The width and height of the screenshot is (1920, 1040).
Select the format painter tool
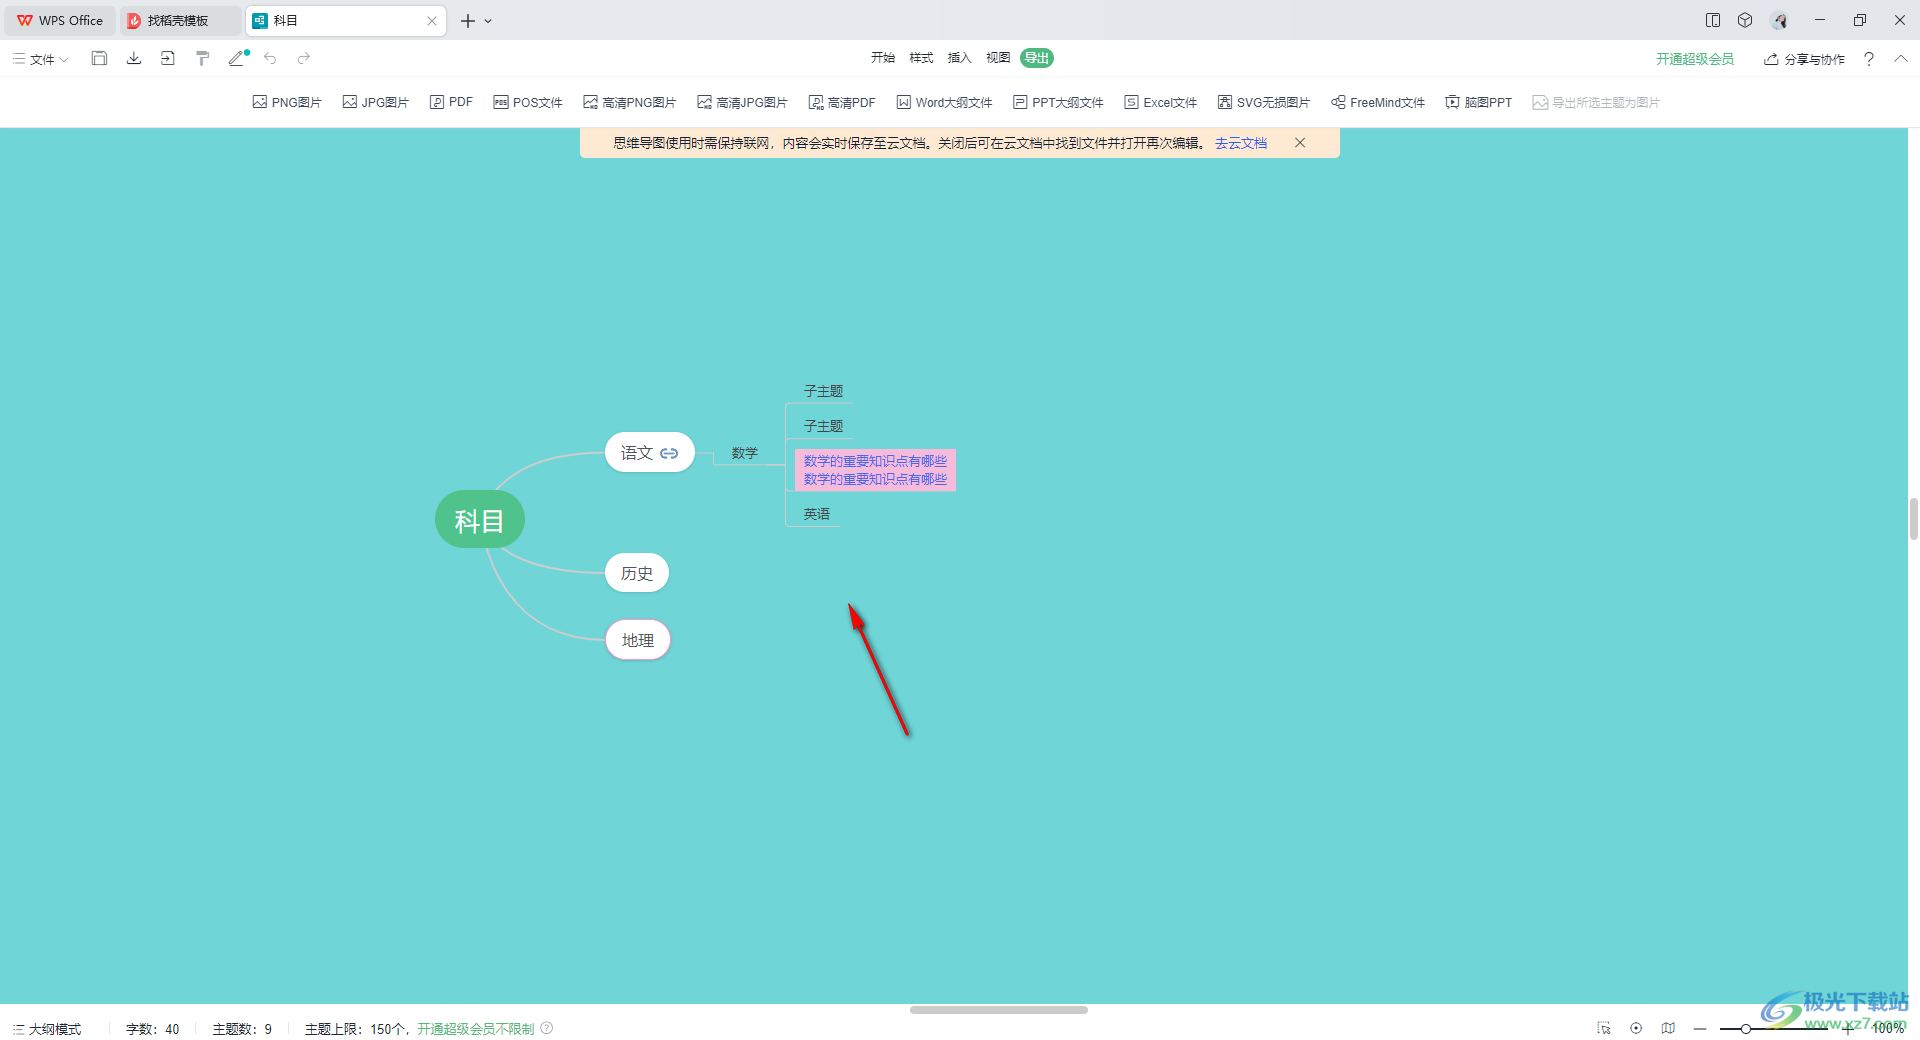click(202, 59)
